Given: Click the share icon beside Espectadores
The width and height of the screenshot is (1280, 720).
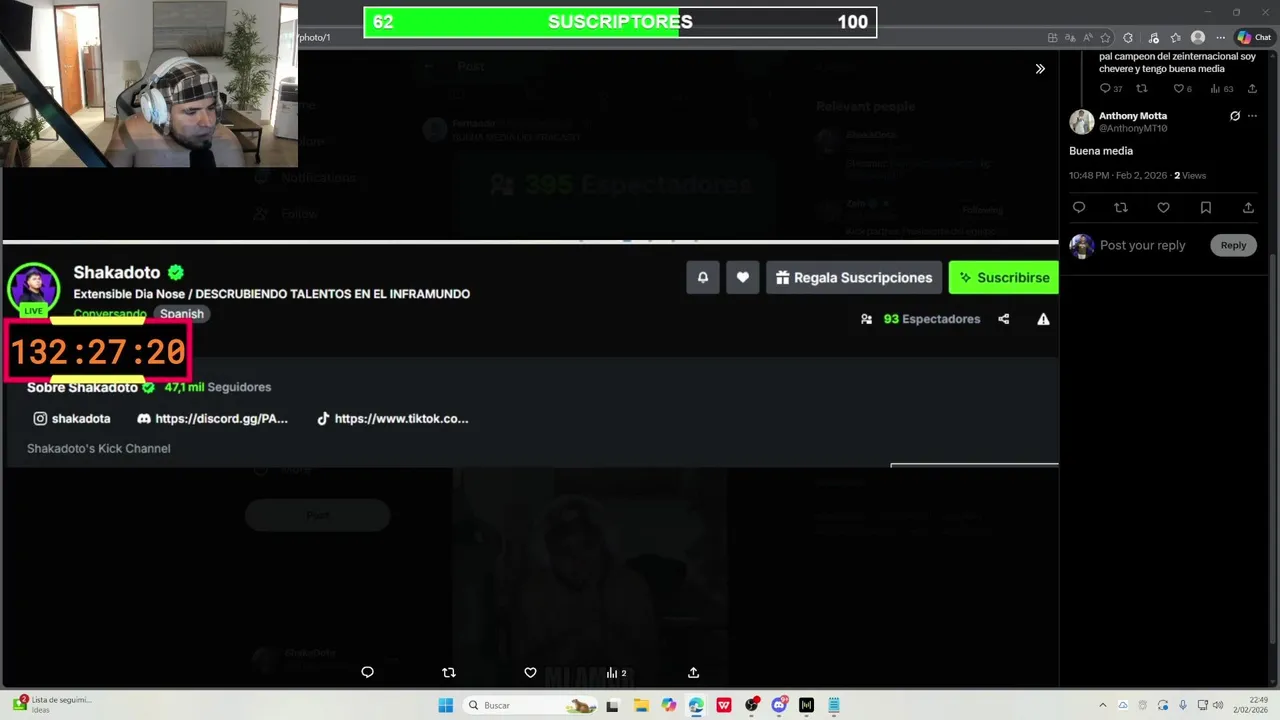Looking at the screenshot, I should 1003,319.
